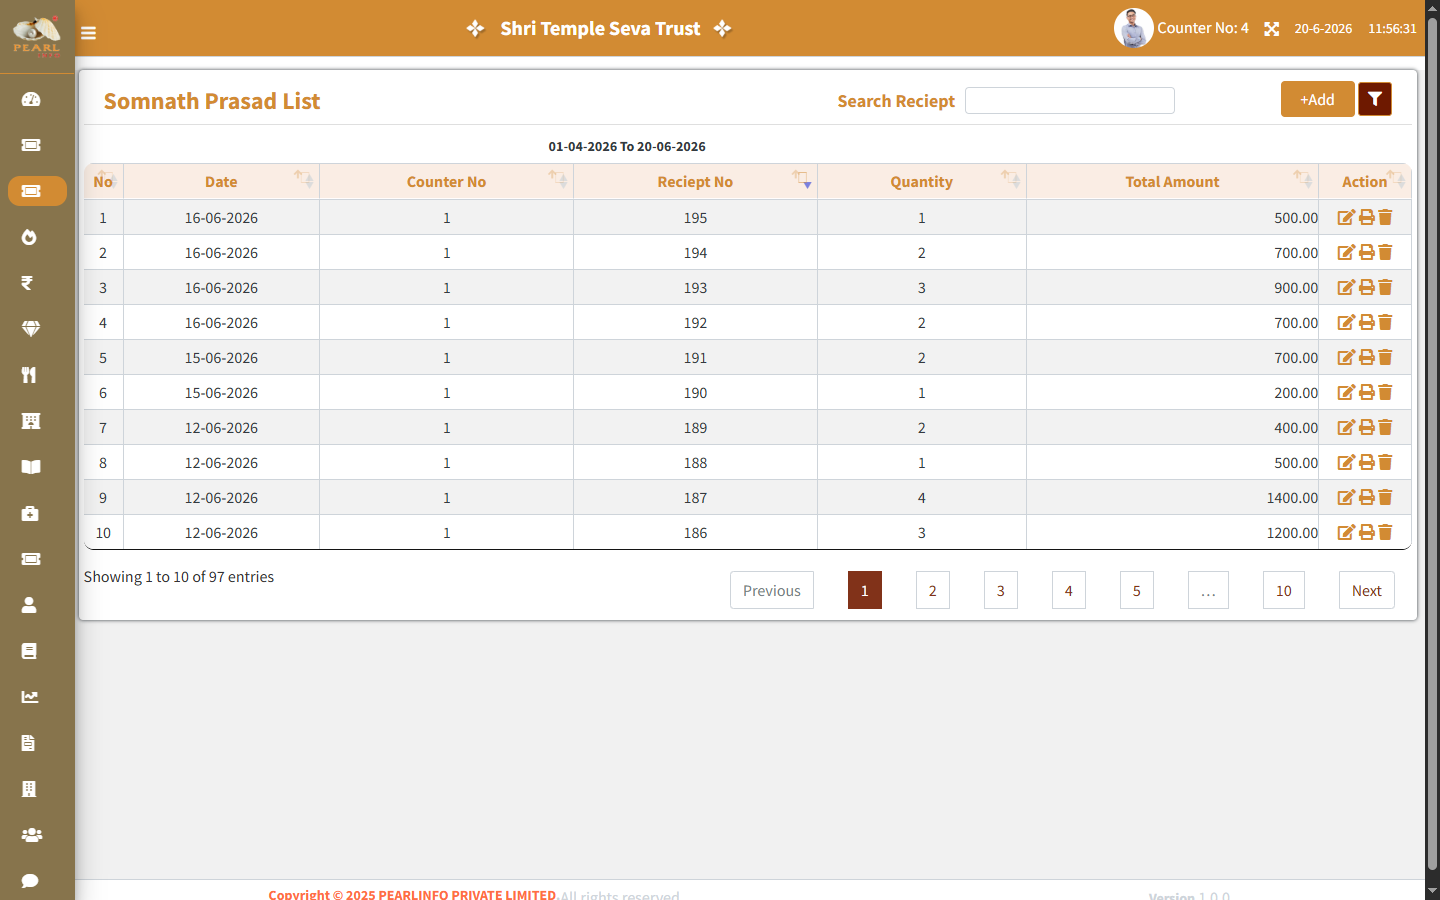Click the filter funnel button
Screen dimensions: 1440x900
[1375, 99]
